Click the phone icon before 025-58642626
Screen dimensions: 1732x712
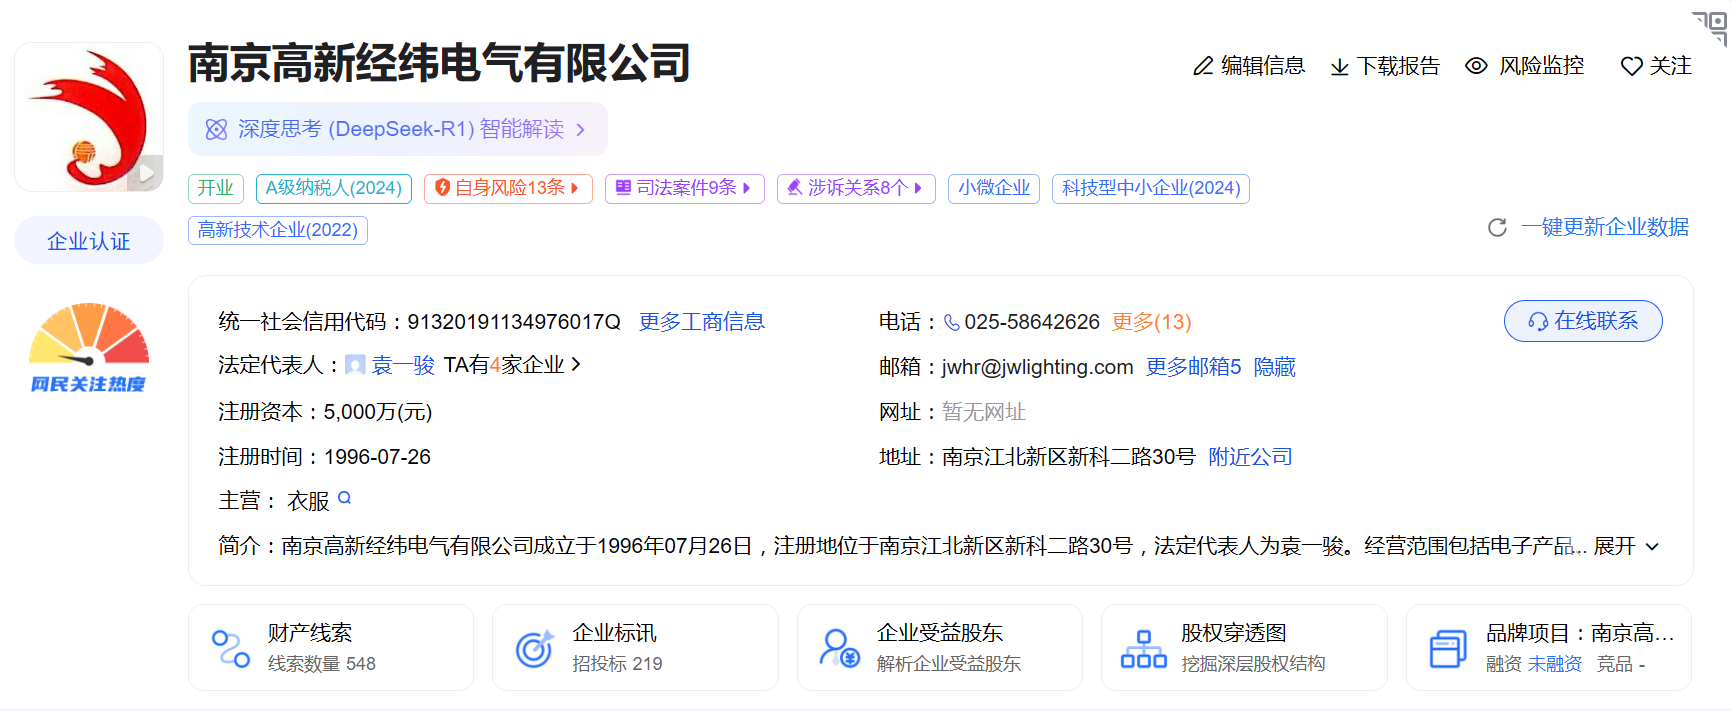click(x=951, y=323)
